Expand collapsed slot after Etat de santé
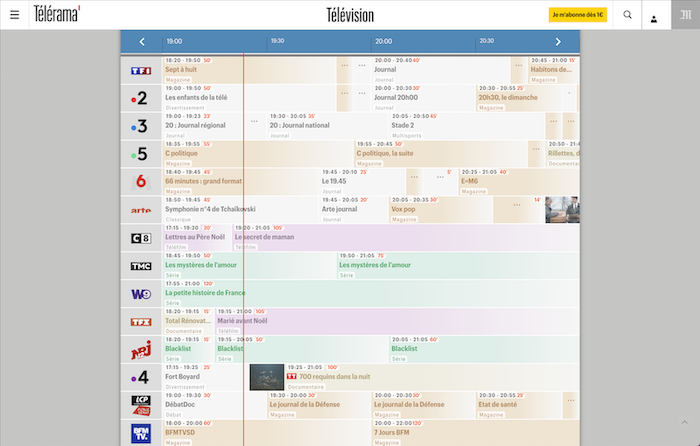This screenshot has width=700, height=446. click(571, 400)
